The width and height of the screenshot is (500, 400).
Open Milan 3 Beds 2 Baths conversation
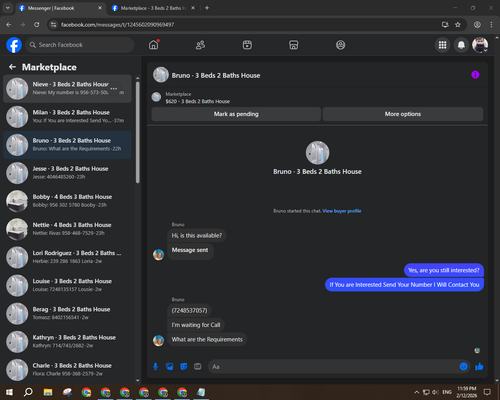click(x=67, y=117)
